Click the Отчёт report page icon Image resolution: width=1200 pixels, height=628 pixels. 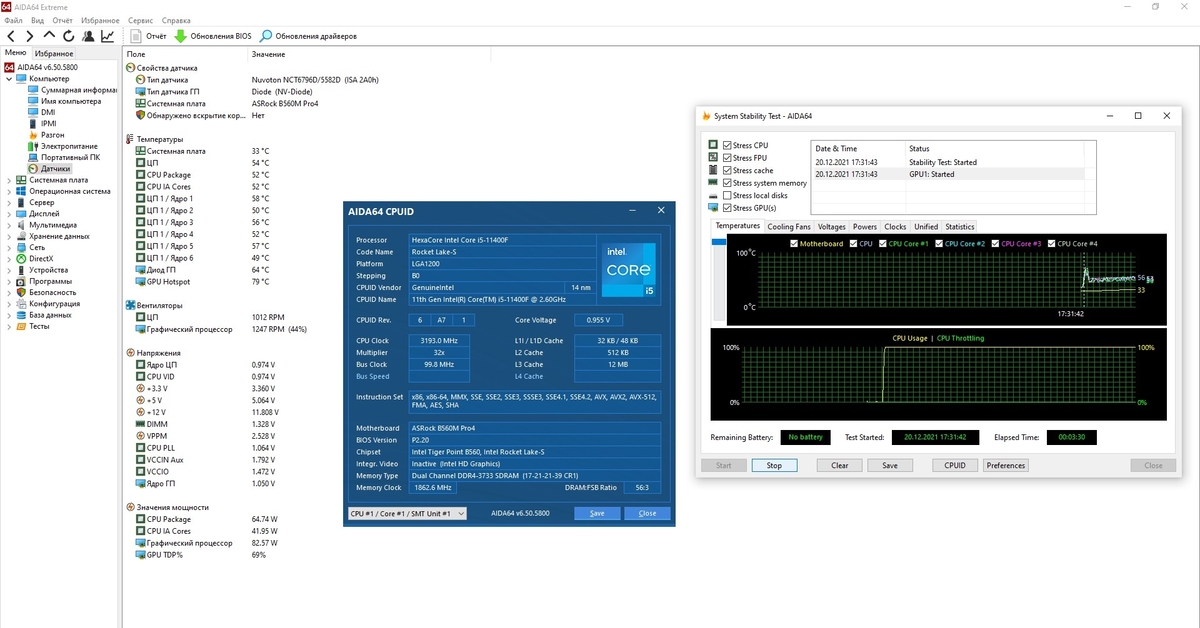(x=137, y=36)
